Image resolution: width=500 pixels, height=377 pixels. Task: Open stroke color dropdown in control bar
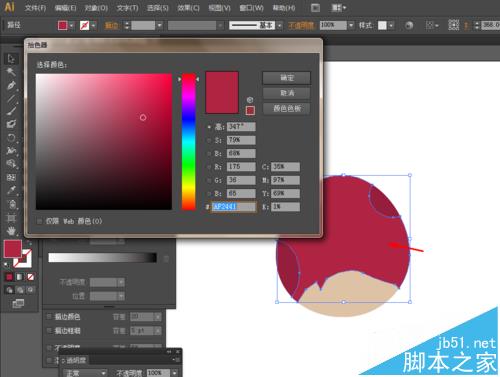pos(94,25)
